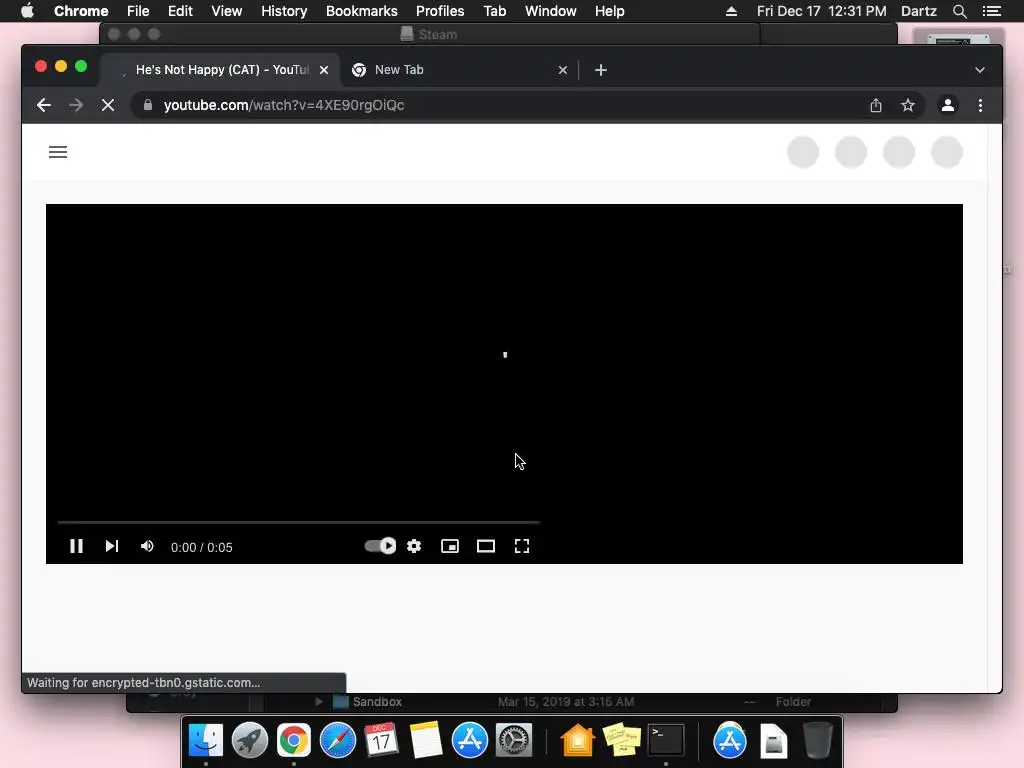Open the Bookmarks menu
This screenshot has width=1024, height=768.
pos(362,11)
